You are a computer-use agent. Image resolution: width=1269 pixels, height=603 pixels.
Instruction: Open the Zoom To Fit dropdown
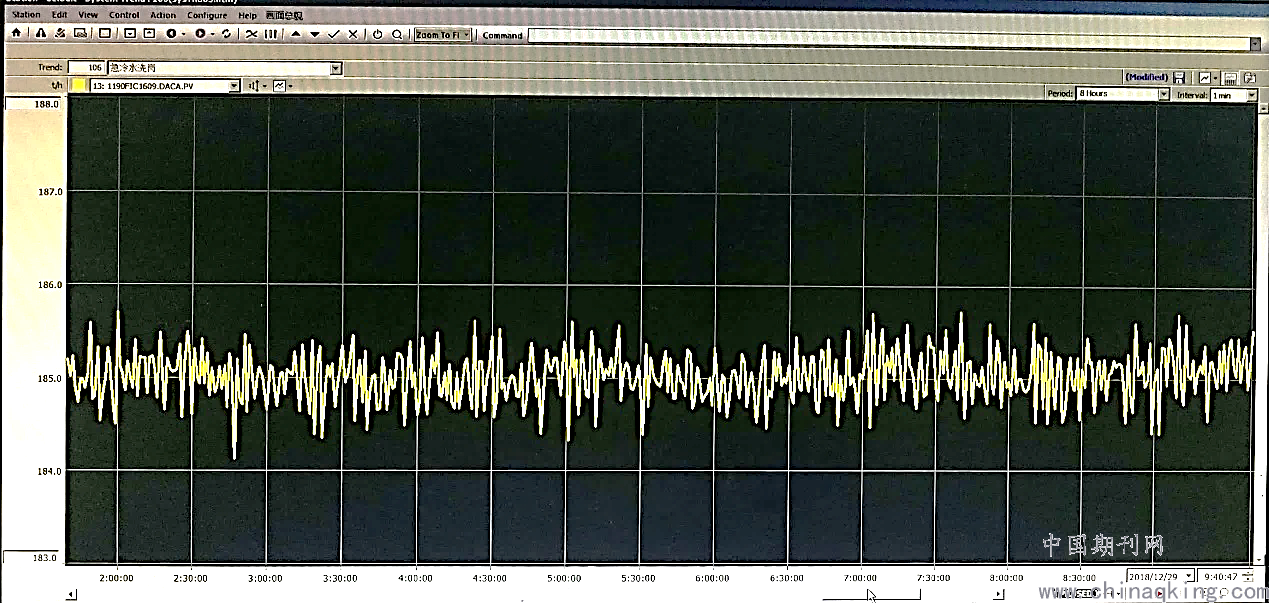click(442, 35)
